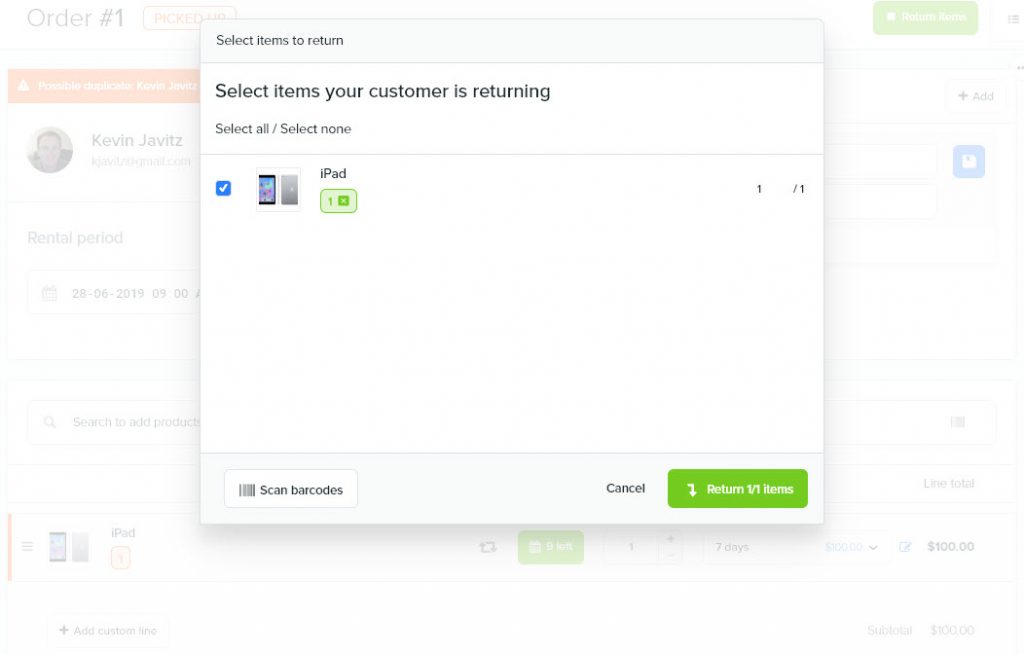The height and width of the screenshot is (654, 1024).
Task: Click the return quantity field showing 1
Action: [759, 189]
